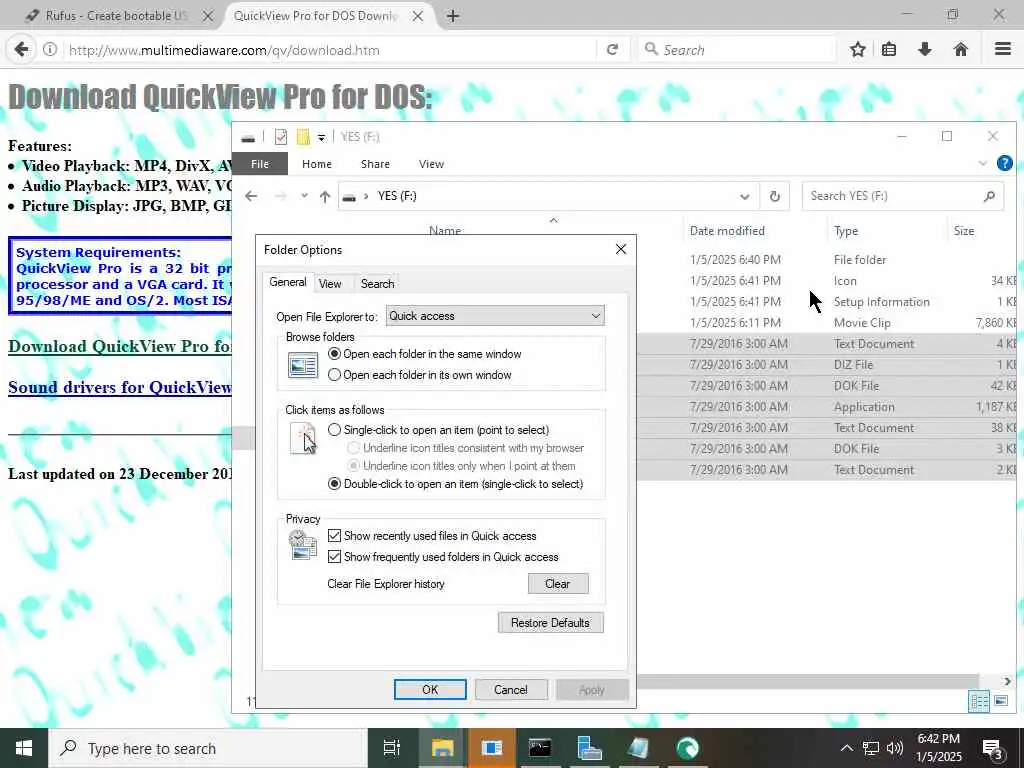
Task: Open the command prompt taskbar icon
Action: (539, 748)
